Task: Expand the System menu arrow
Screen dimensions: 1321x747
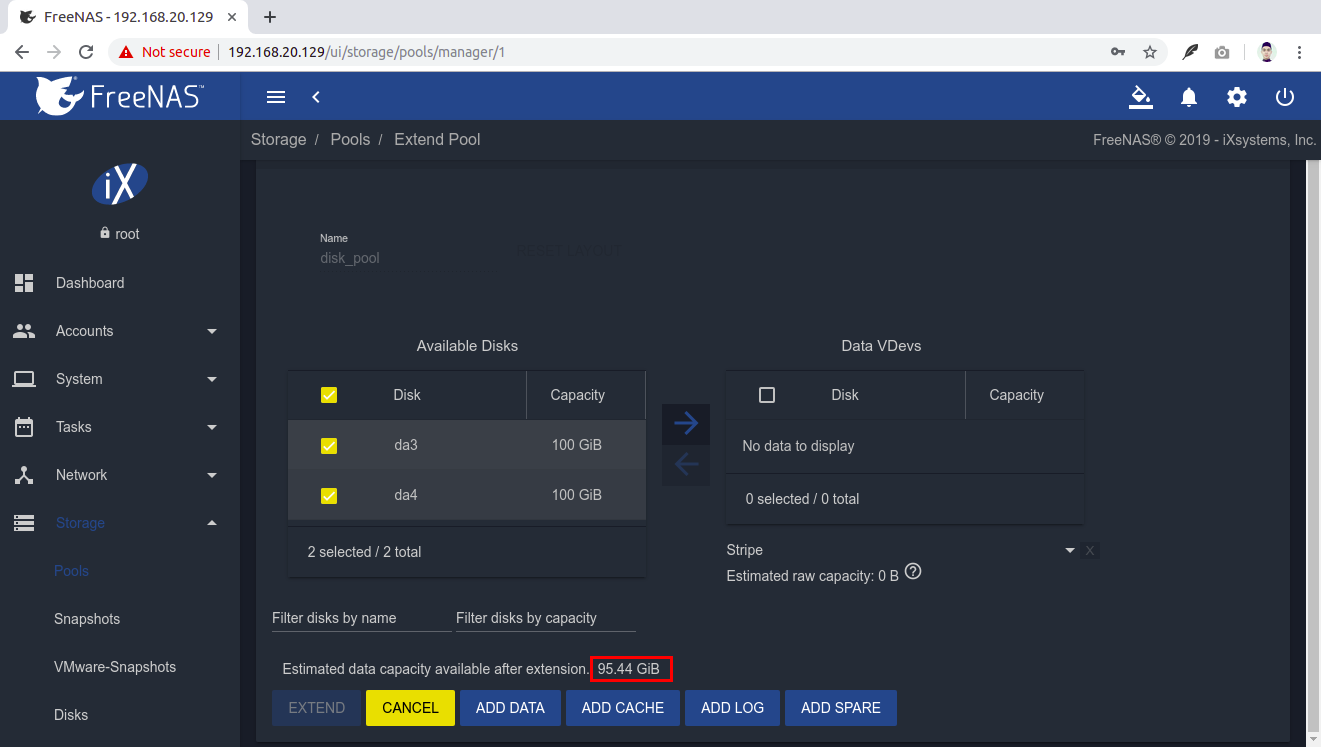Action: tap(212, 379)
